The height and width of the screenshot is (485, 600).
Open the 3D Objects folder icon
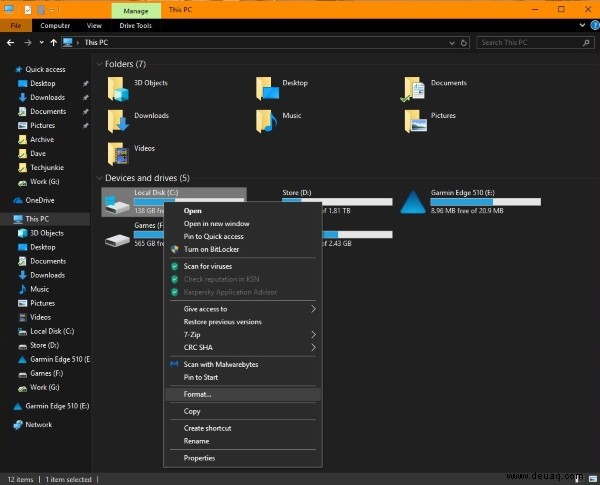118,89
